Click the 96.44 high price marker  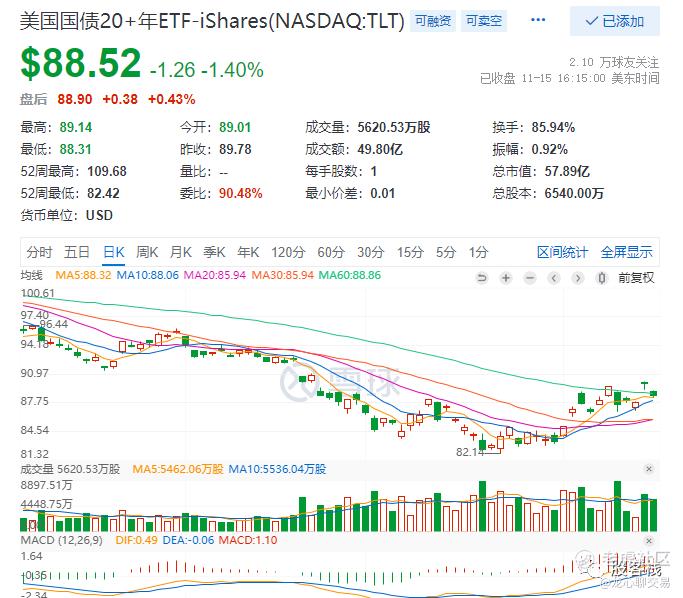54,324
